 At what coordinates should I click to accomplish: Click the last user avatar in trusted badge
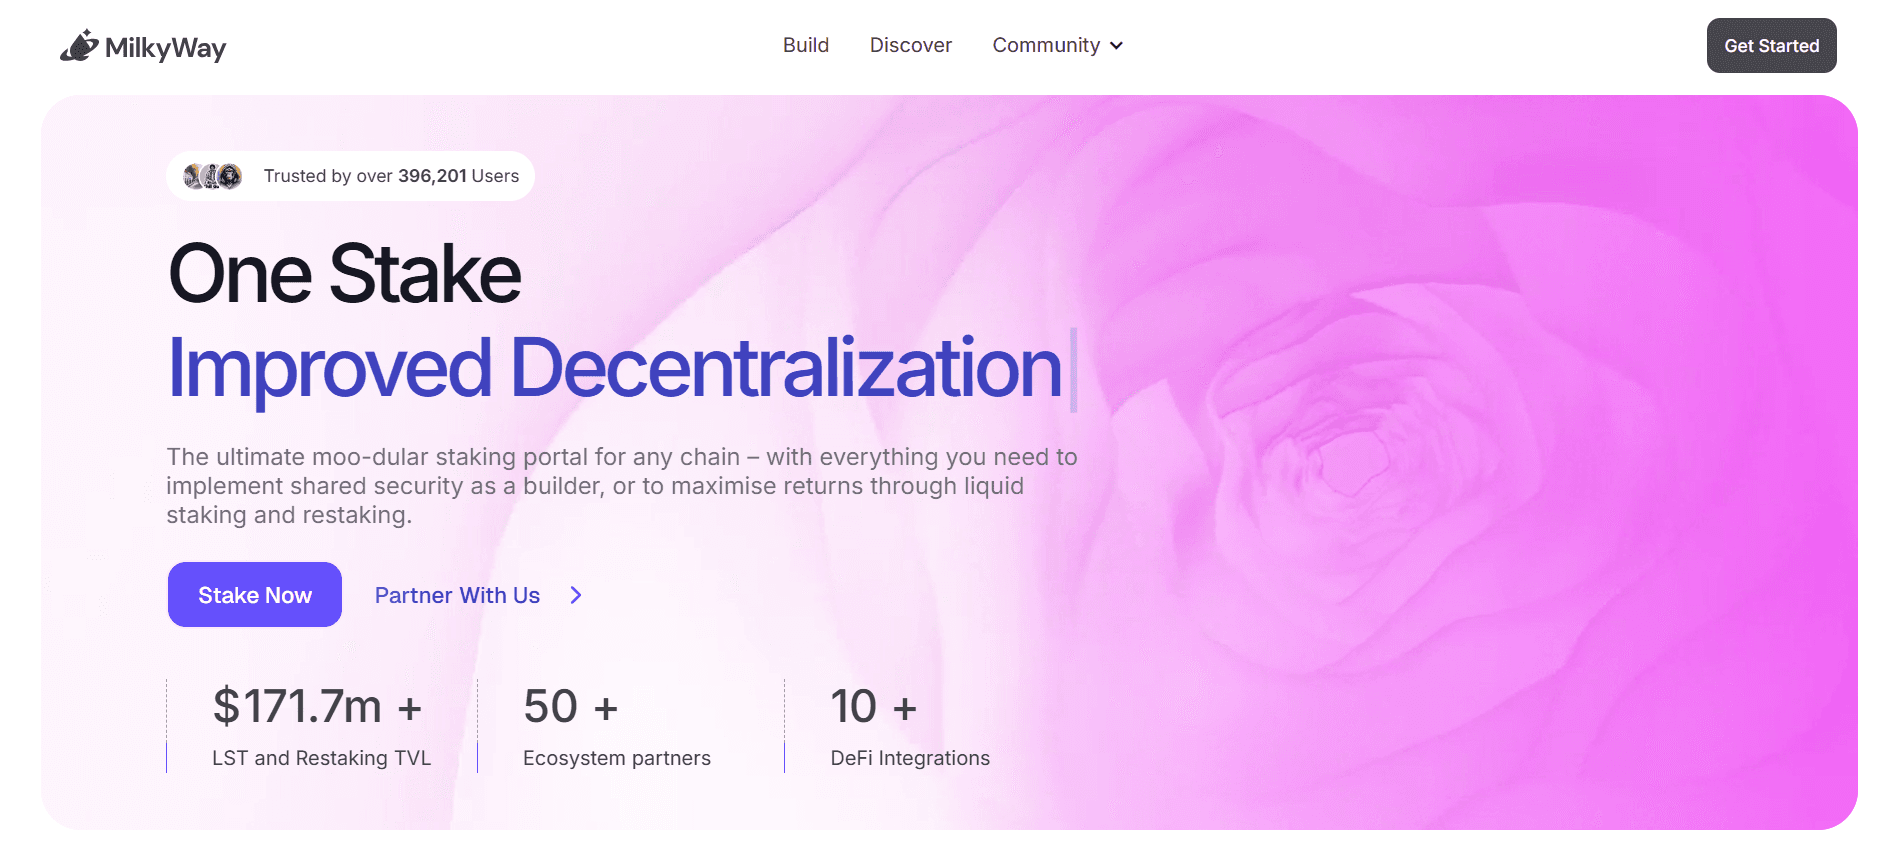[x=230, y=176]
